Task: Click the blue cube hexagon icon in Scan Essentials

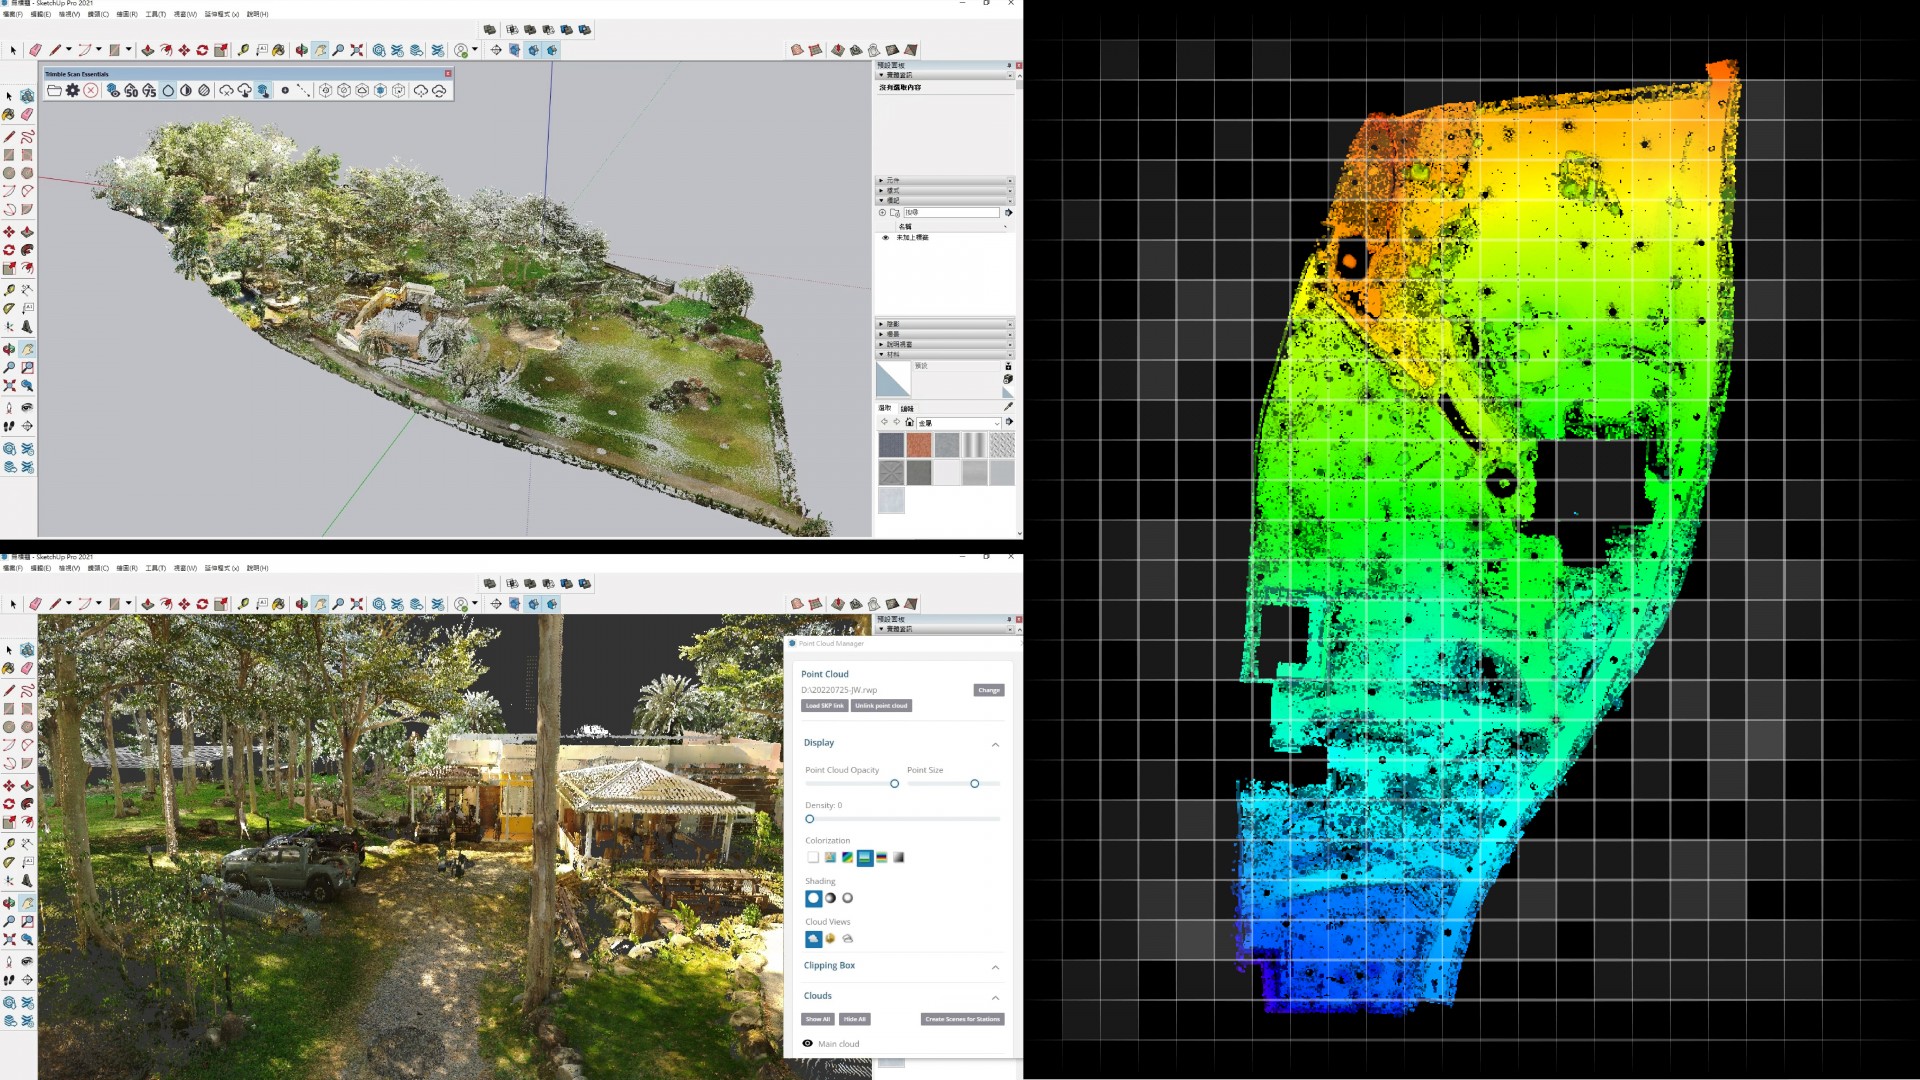Action: [x=380, y=91]
